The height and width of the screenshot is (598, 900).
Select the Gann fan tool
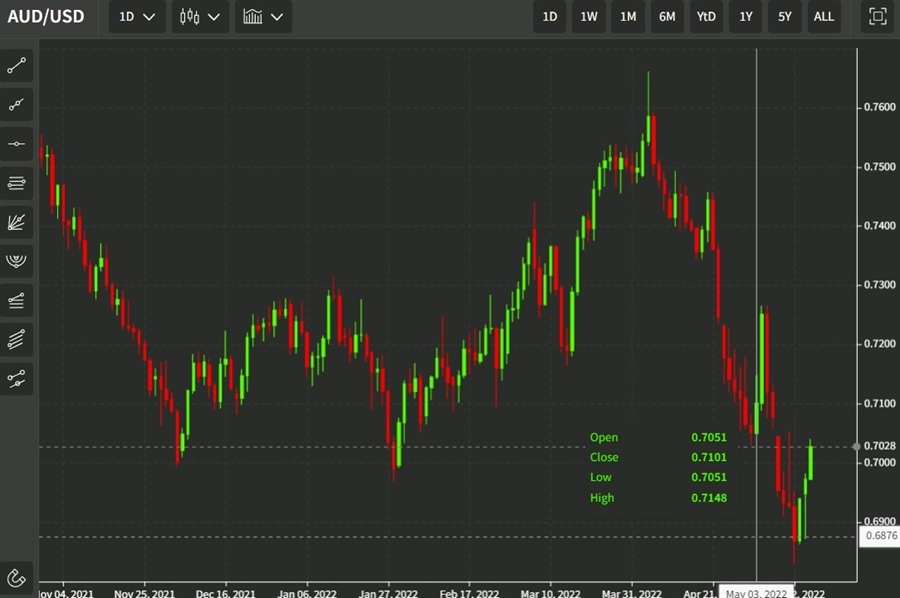pos(16,222)
